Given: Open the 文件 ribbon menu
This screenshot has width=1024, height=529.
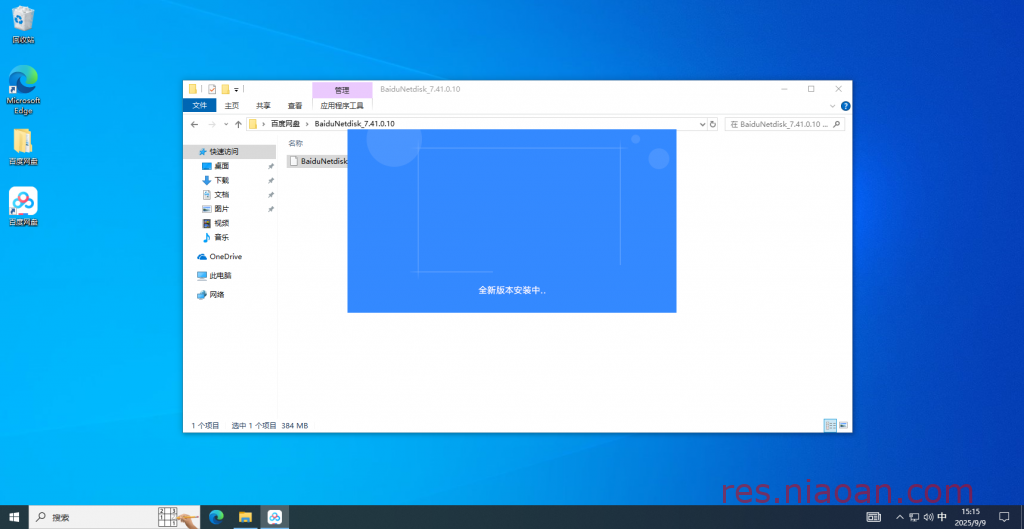Looking at the screenshot, I should [200, 105].
